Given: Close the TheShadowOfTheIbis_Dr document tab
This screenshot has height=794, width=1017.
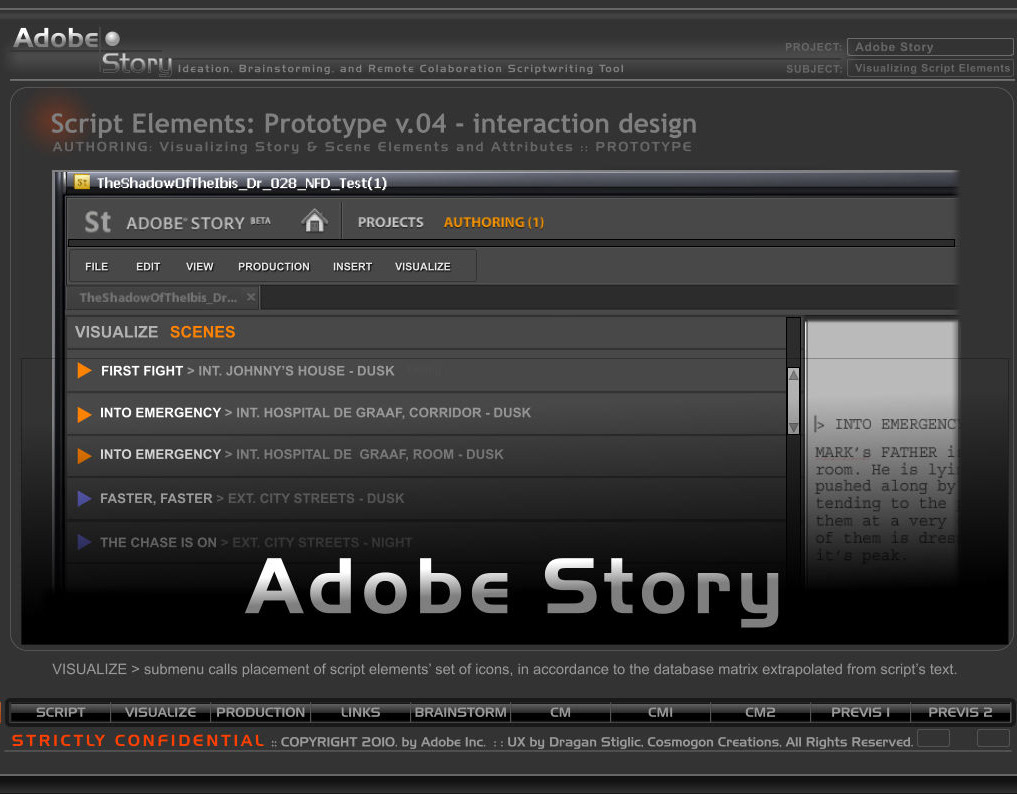Looking at the screenshot, I should (250, 297).
